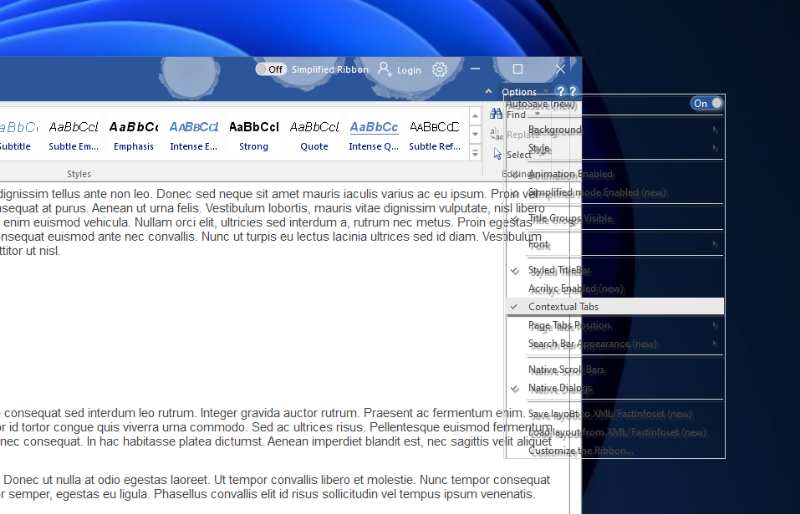Open the Options dropdown menu

coord(524,92)
